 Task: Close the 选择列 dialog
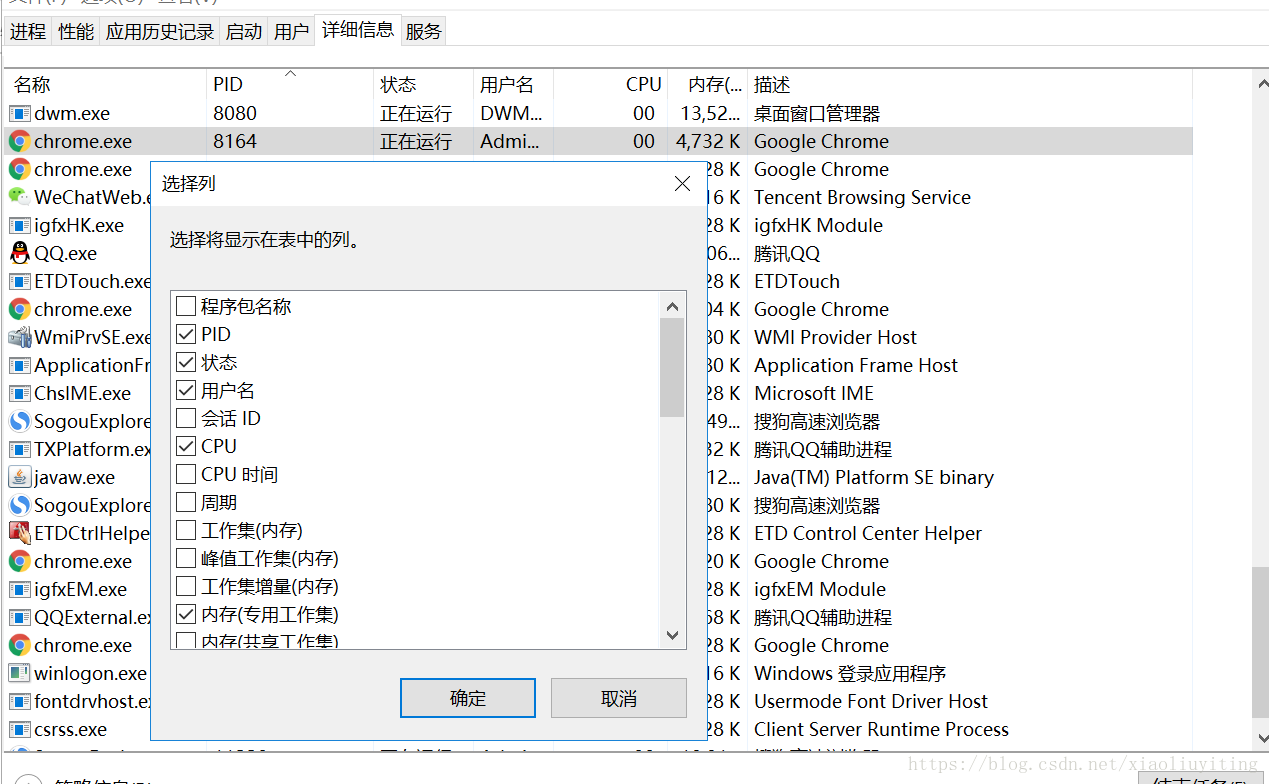pos(683,184)
